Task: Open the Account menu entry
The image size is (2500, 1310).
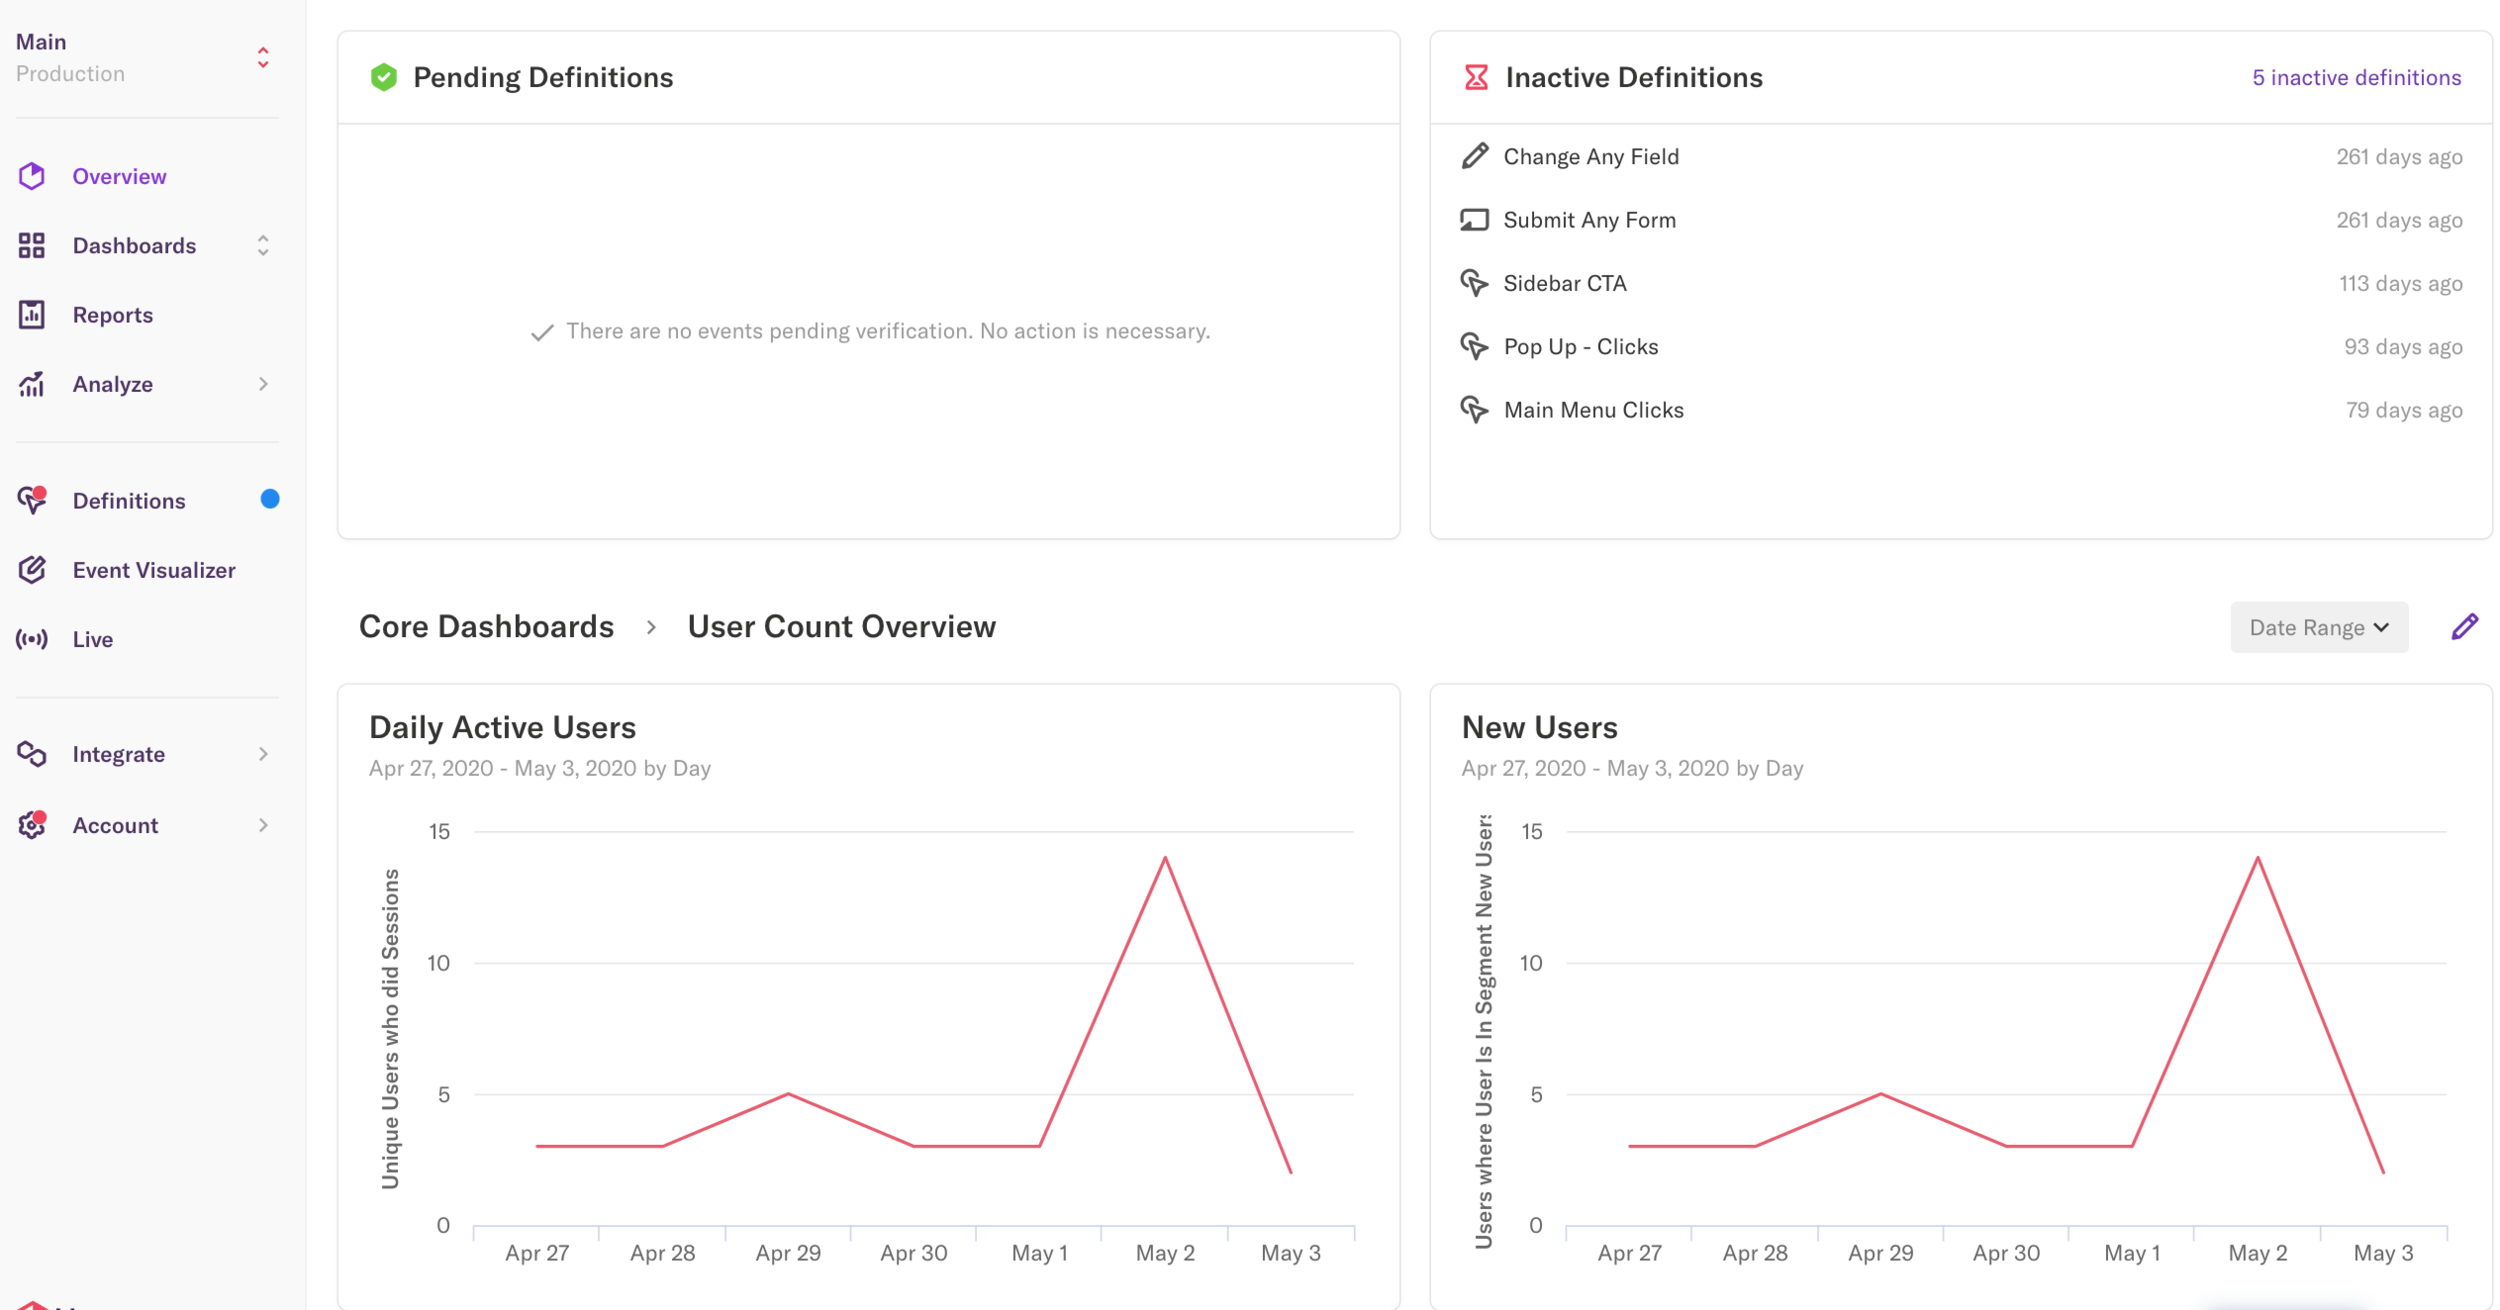Action: point(115,825)
